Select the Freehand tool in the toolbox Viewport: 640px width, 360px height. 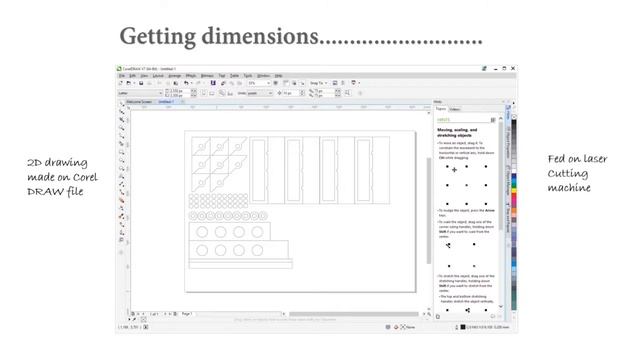tap(122, 136)
